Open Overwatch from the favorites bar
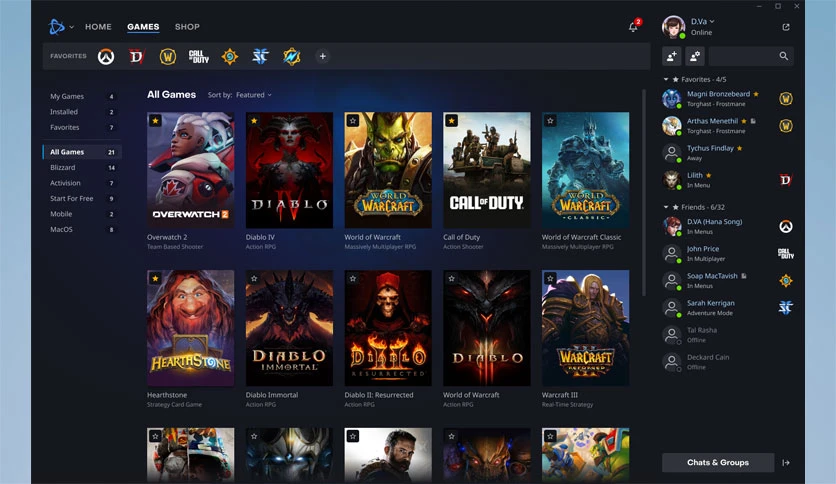The image size is (836, 484). pos(106,57)
